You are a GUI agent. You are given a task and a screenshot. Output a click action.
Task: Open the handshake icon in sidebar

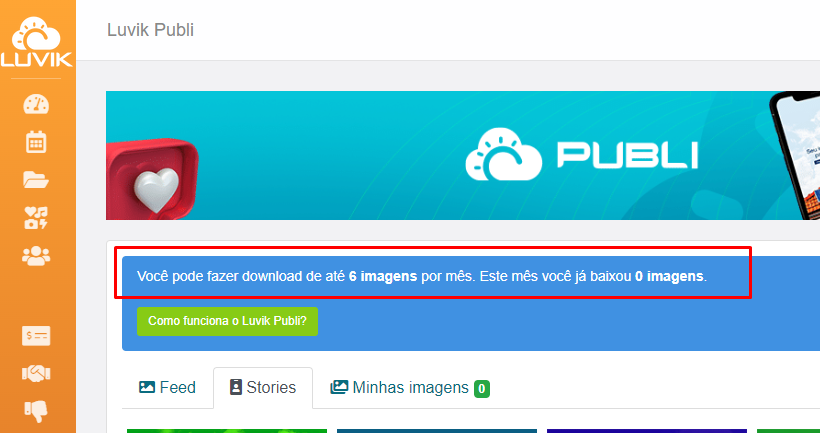pyautogui.click(x=36, y=373)
